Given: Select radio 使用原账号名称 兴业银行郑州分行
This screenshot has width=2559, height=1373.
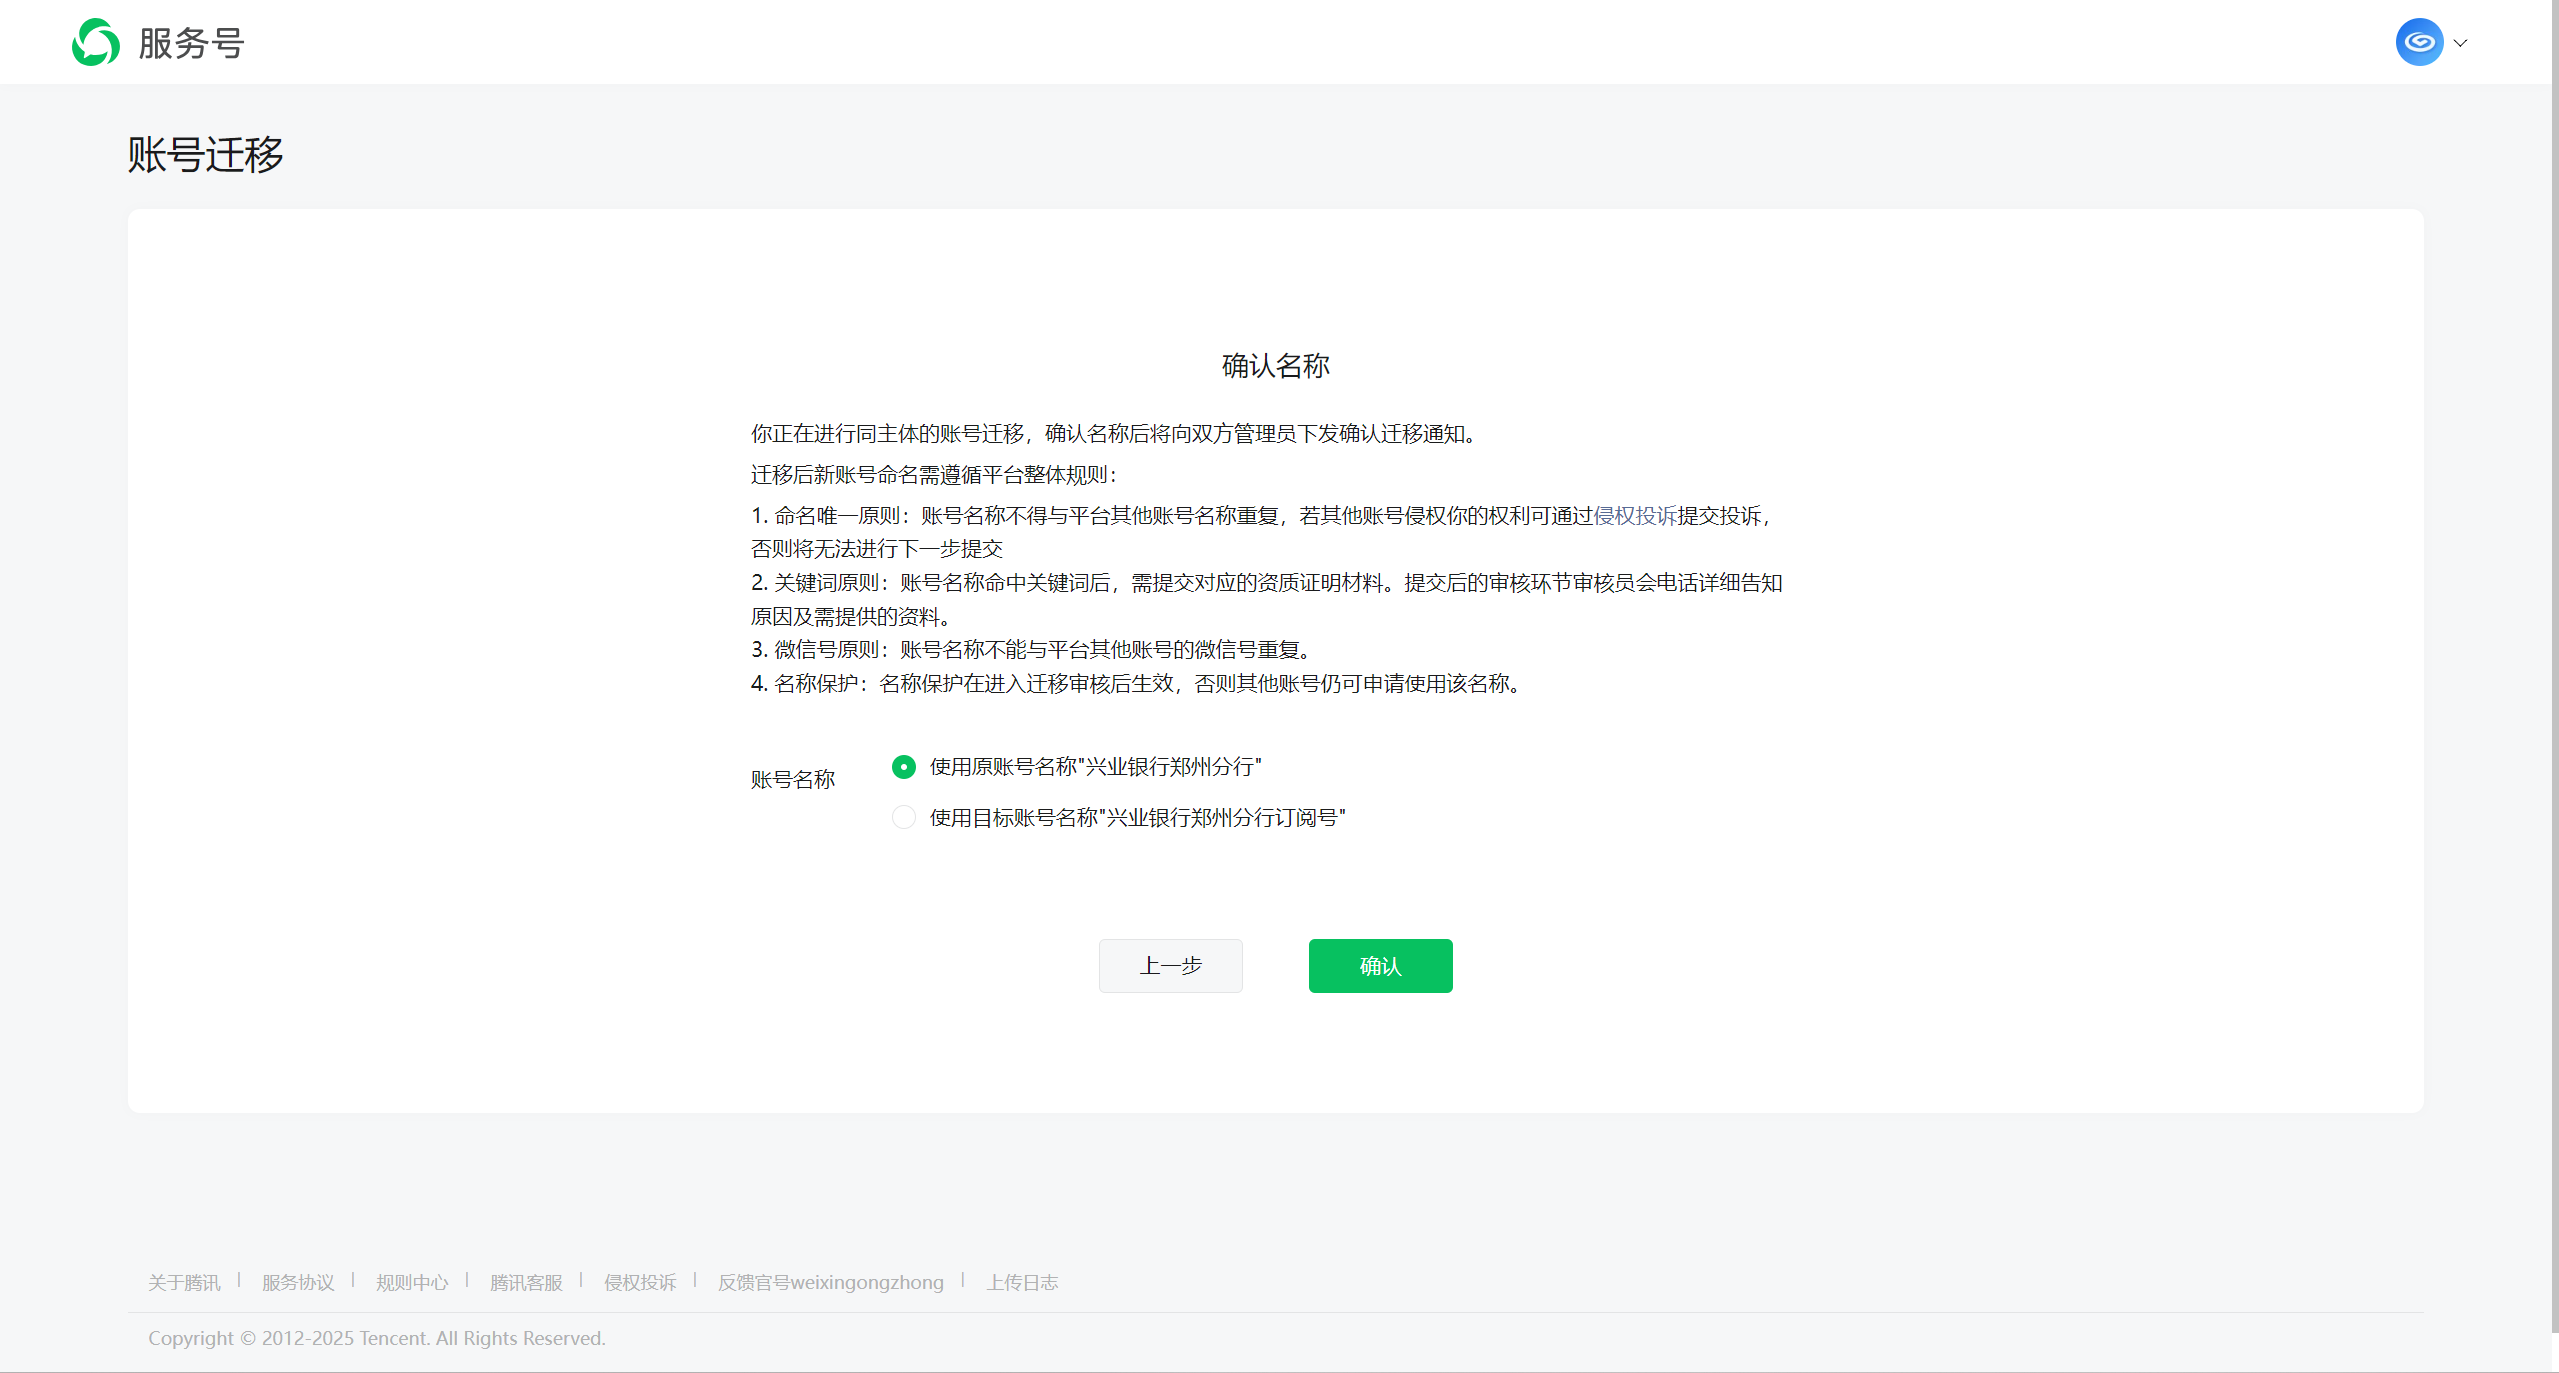Looking at the screenshot, I should pyautogui.click(x=903, y=767).
